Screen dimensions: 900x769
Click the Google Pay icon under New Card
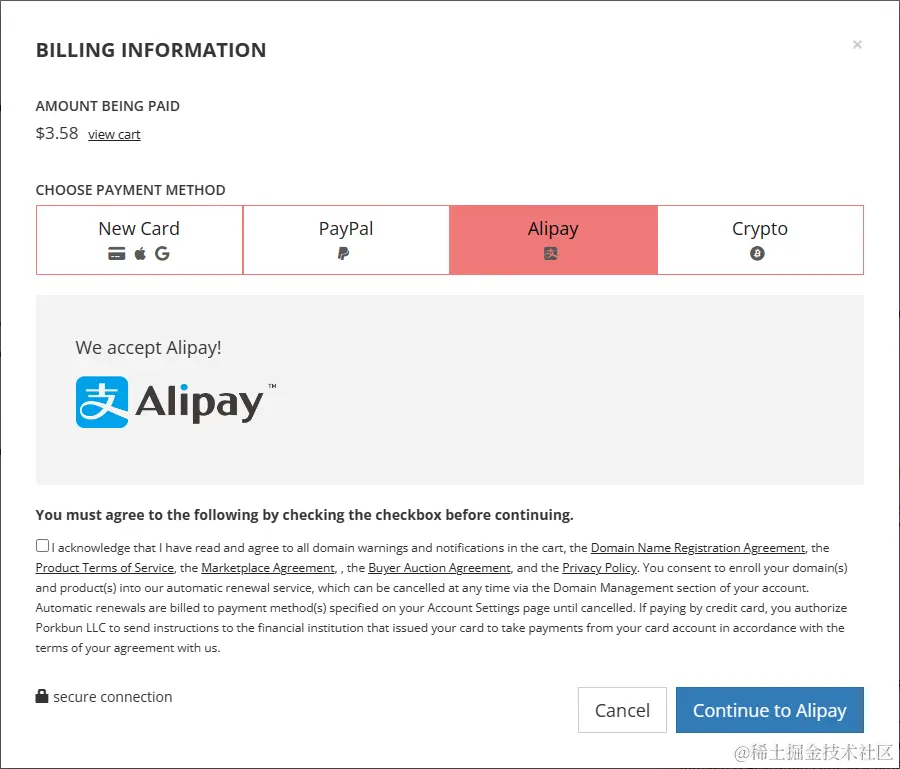click(x=162, y=253)
